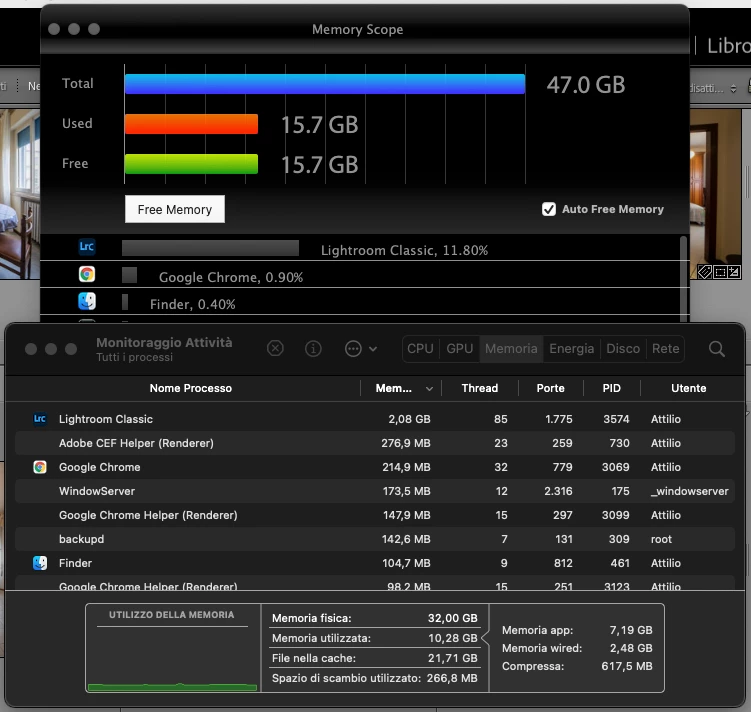Switch to the CPU tab
The image size is (751, 712).
[420, 349]
